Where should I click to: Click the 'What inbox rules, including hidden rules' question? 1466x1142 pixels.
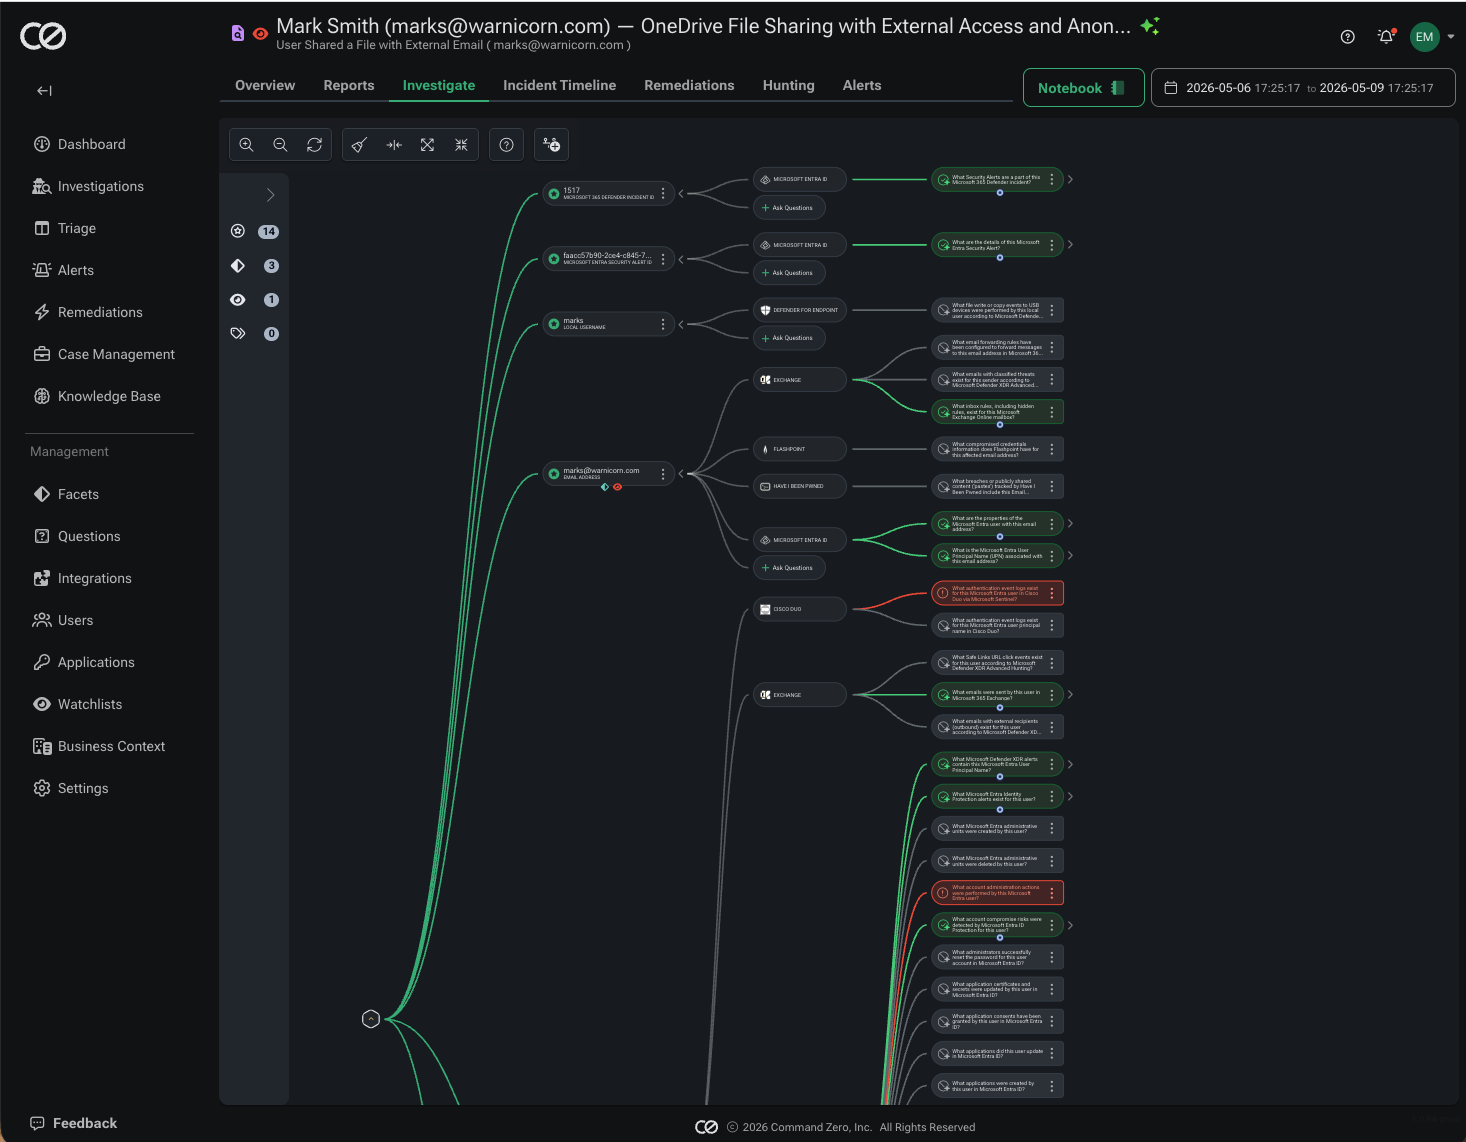point(997,412)
